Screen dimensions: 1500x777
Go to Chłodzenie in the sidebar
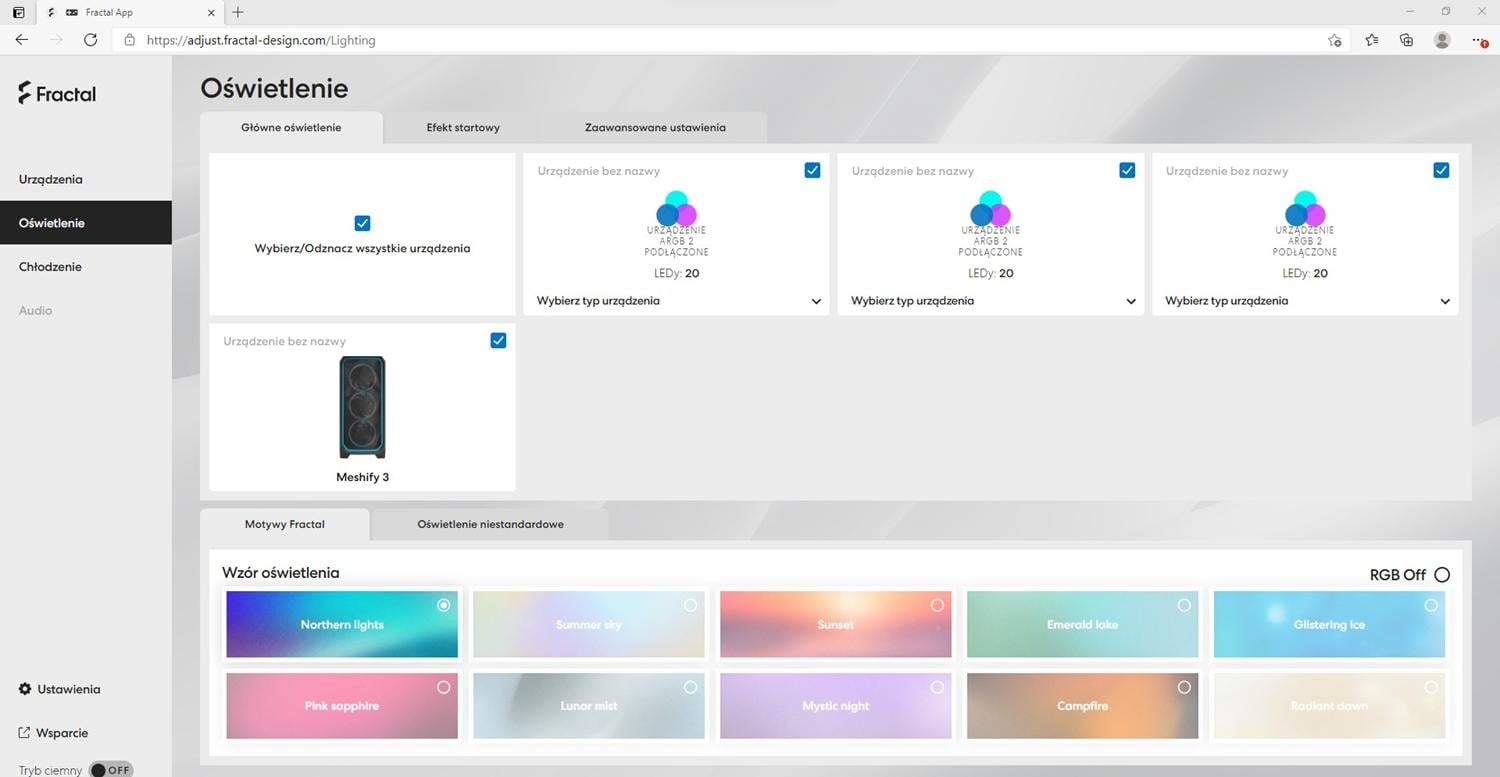pos(50,267)
